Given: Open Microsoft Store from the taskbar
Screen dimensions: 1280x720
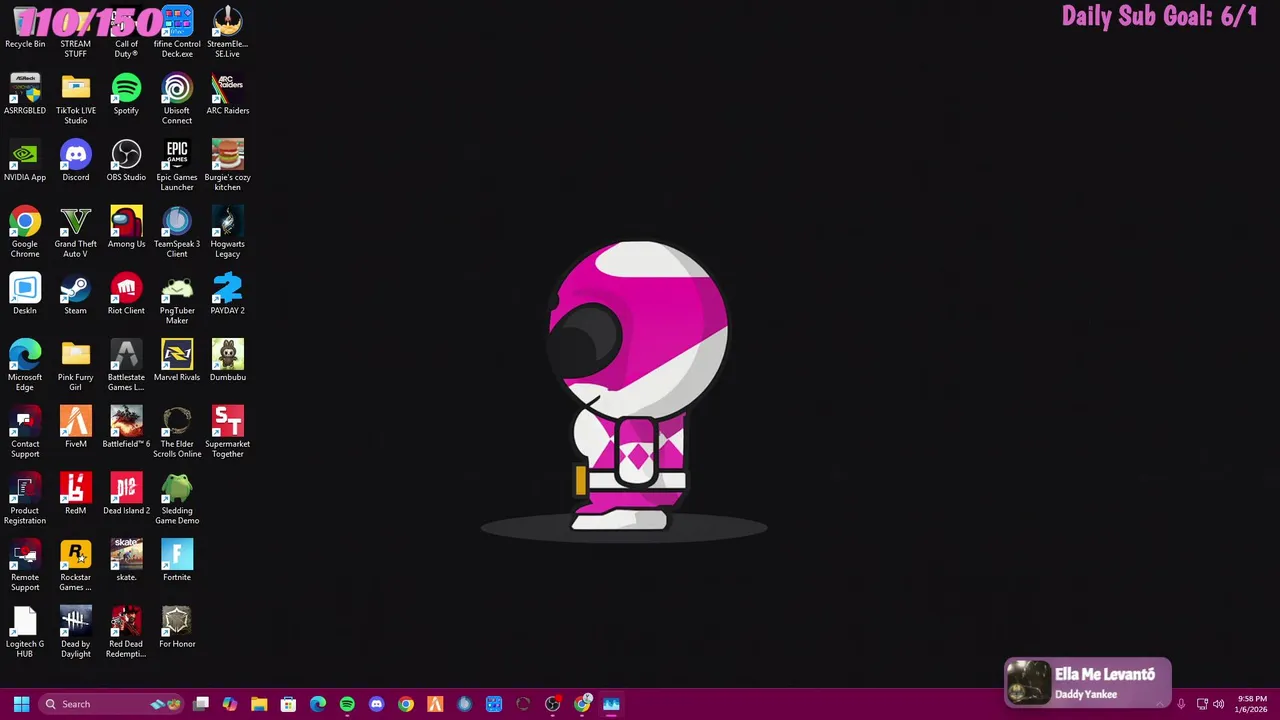Looking at the screenshot, I should click(x=288, y=704).
